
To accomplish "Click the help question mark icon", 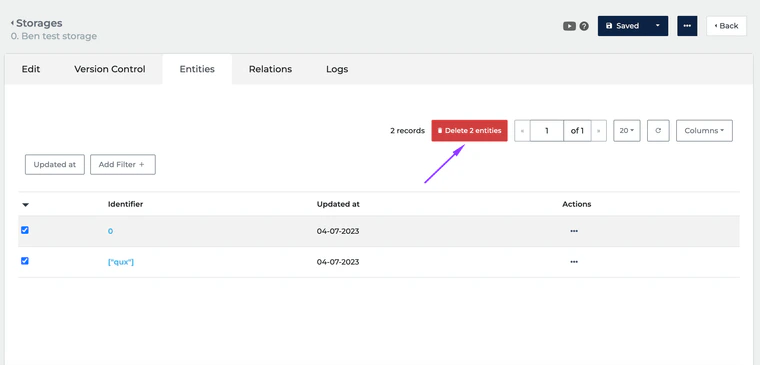I will coord(584,26).
